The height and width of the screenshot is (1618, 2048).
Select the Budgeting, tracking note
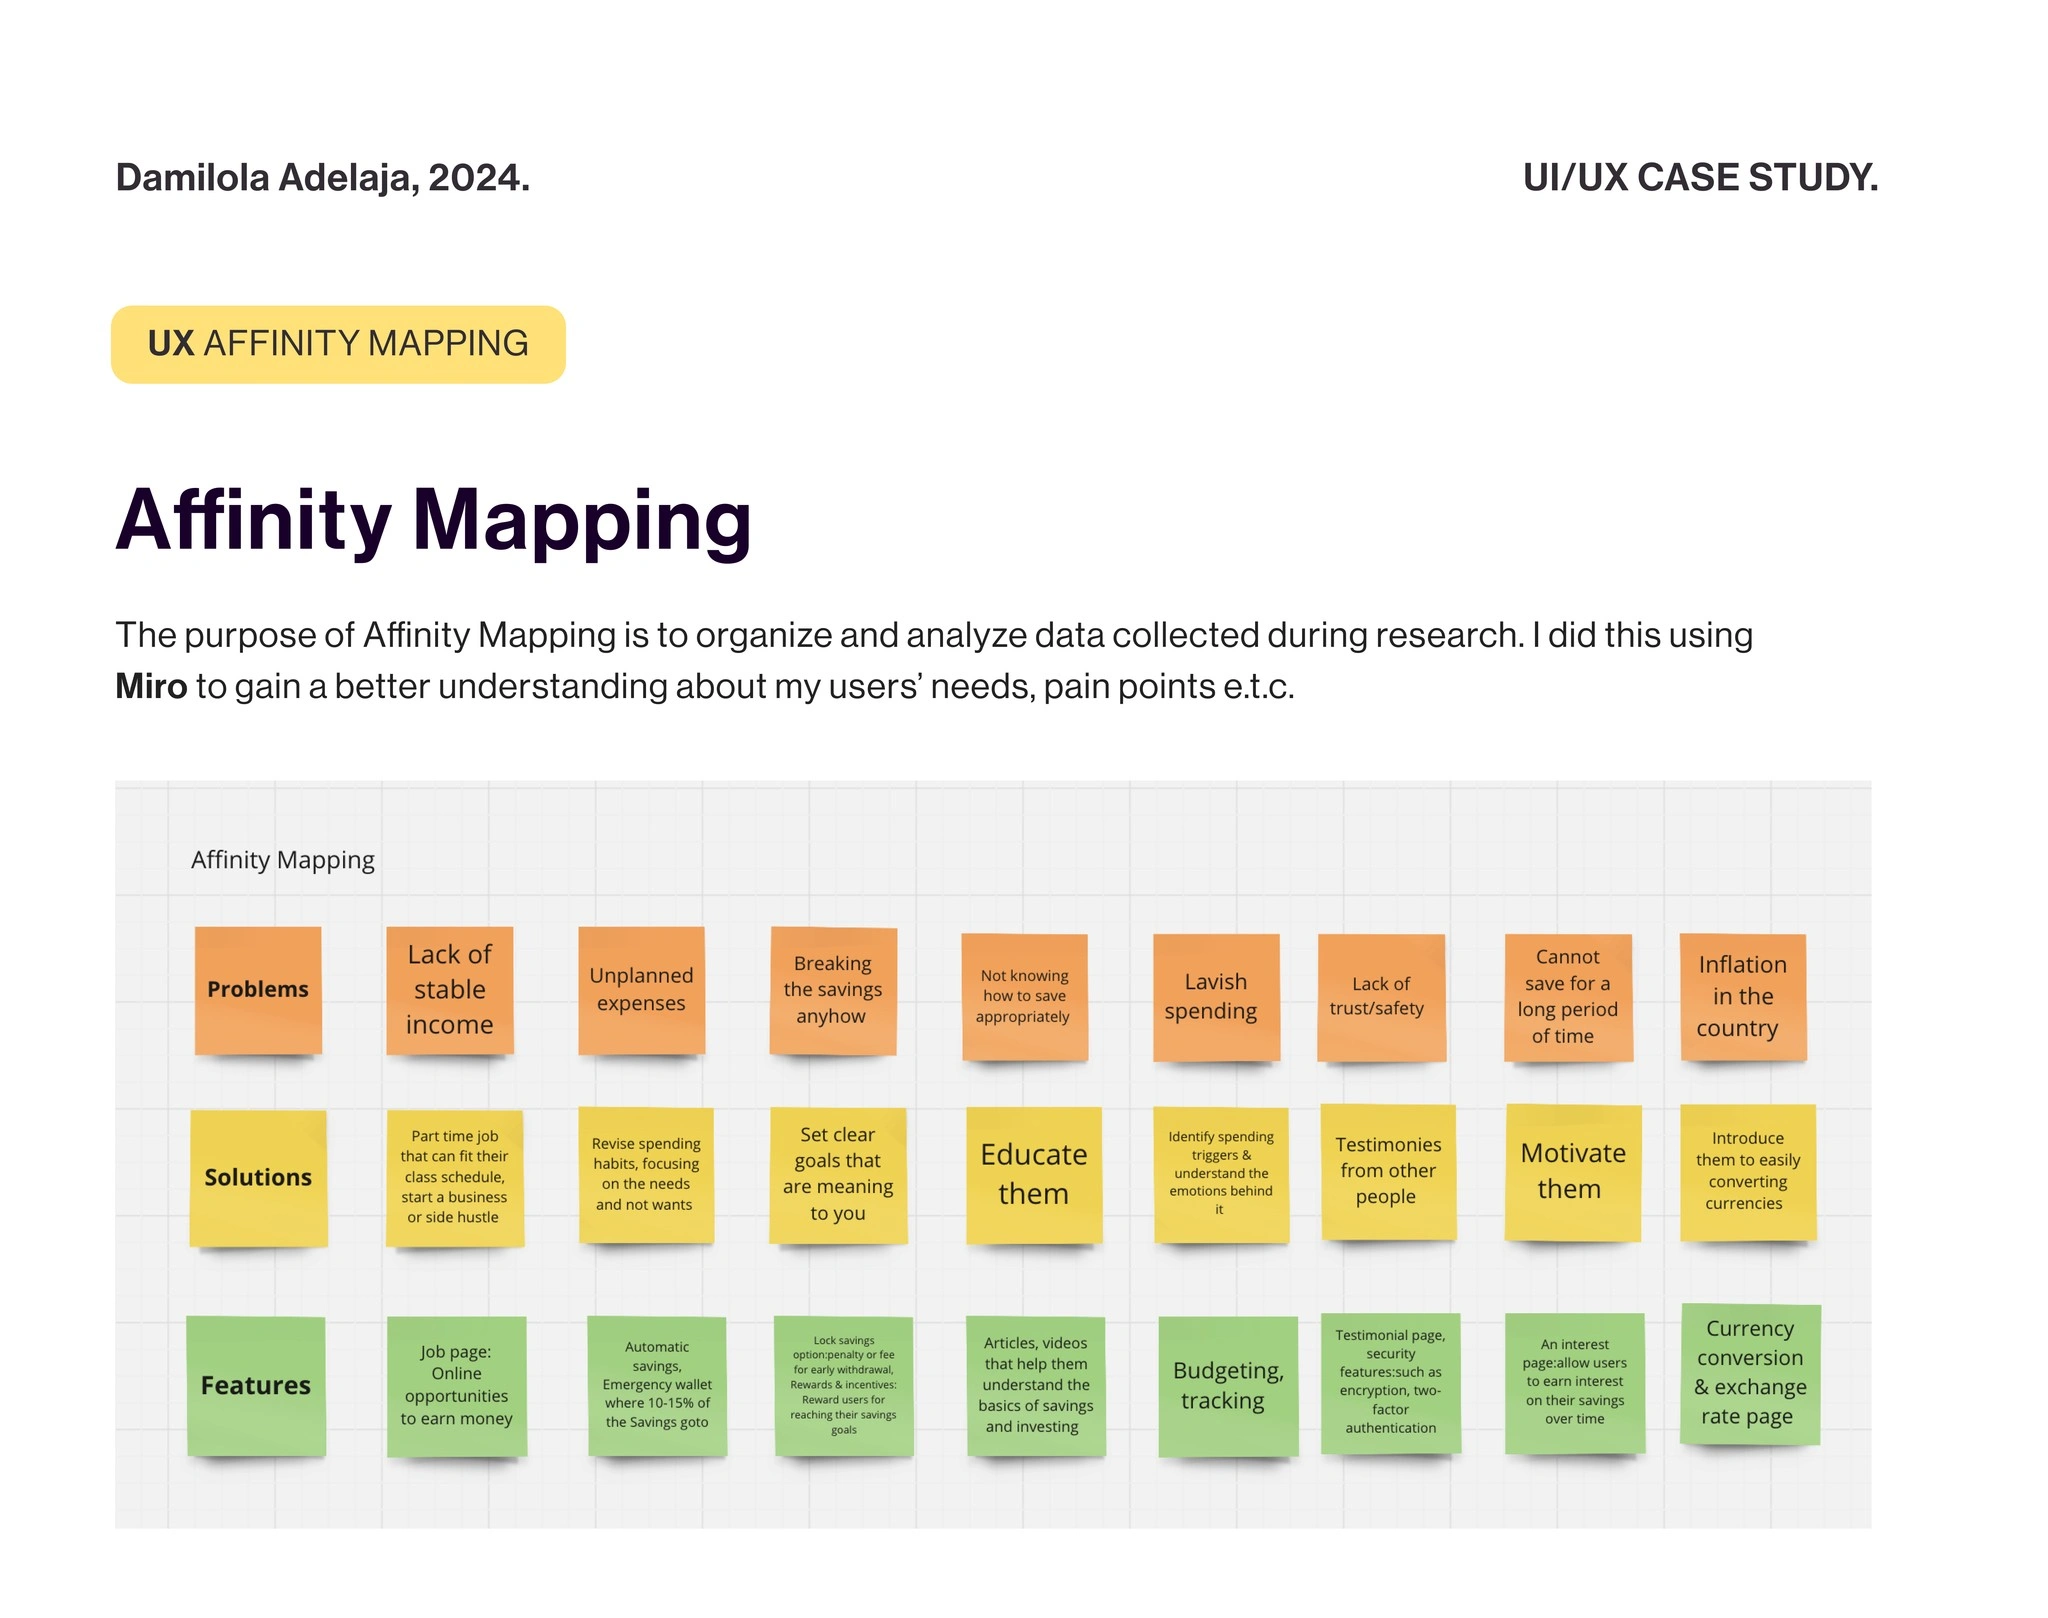(1228, 1386)
